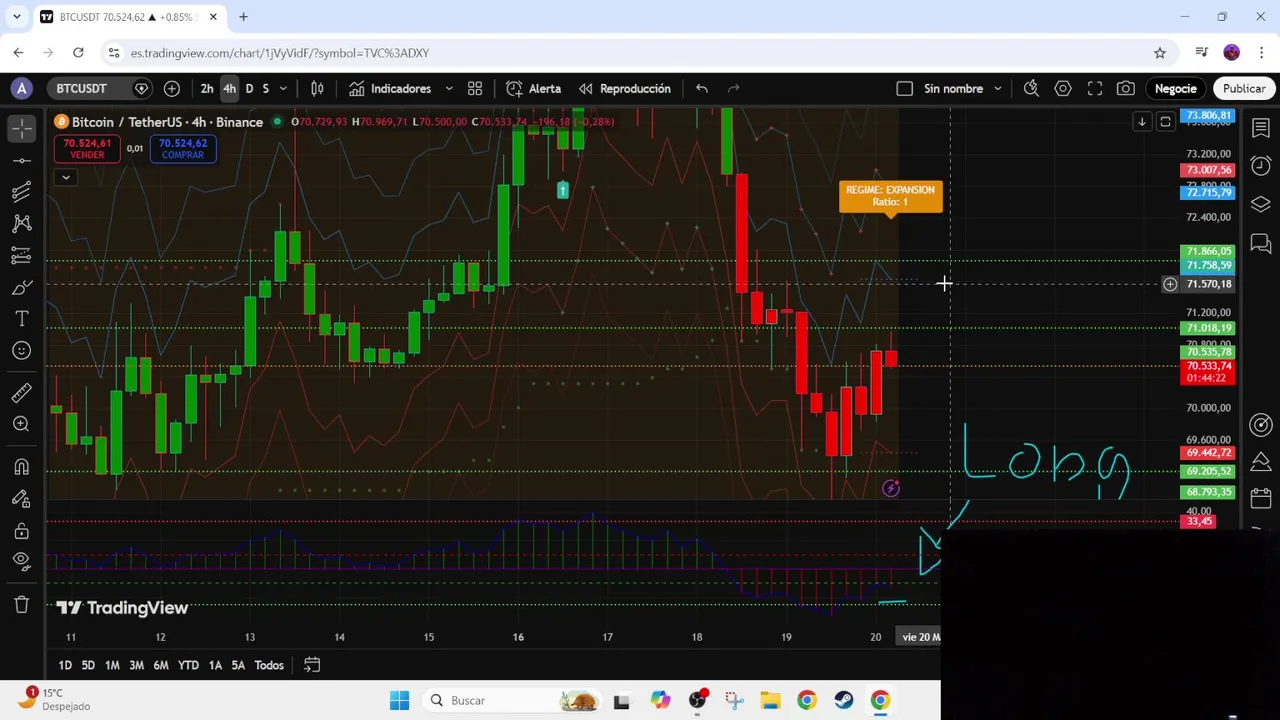Toggle hide all drawings eye icon

click(x=21, y=562)
